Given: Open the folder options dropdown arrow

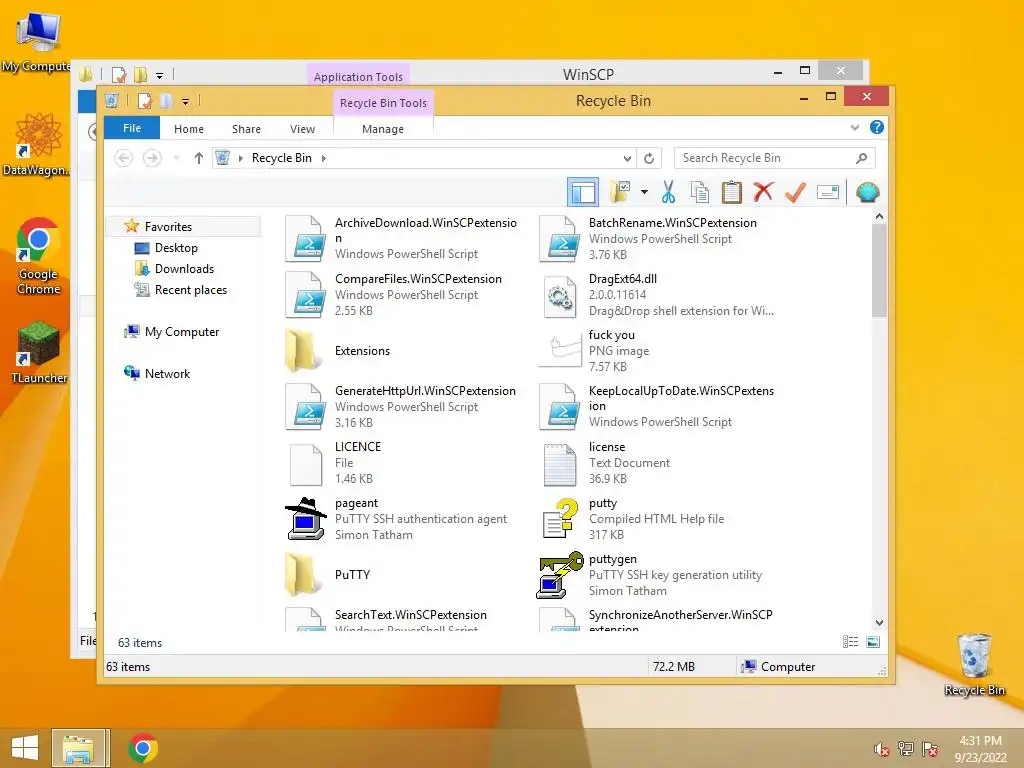Looking at the screenshot, I should point(645,192).
